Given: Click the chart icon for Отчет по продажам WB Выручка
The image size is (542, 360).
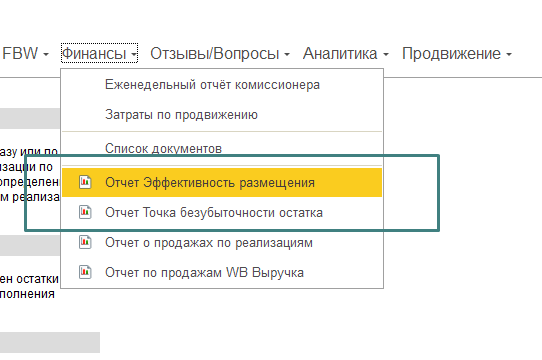Looking at the screenshot, I should 85,272.
